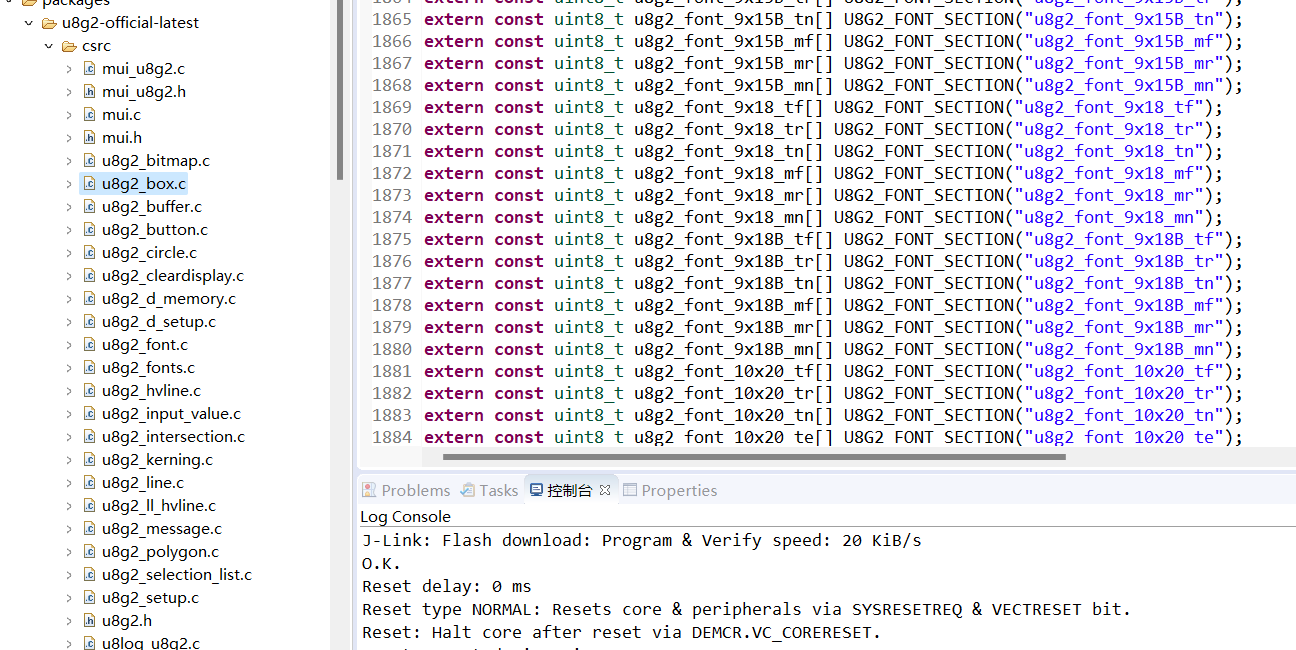Close the 控制台 console tab
This screenshot has width=1296, height=650.
(x=605, y=490)
